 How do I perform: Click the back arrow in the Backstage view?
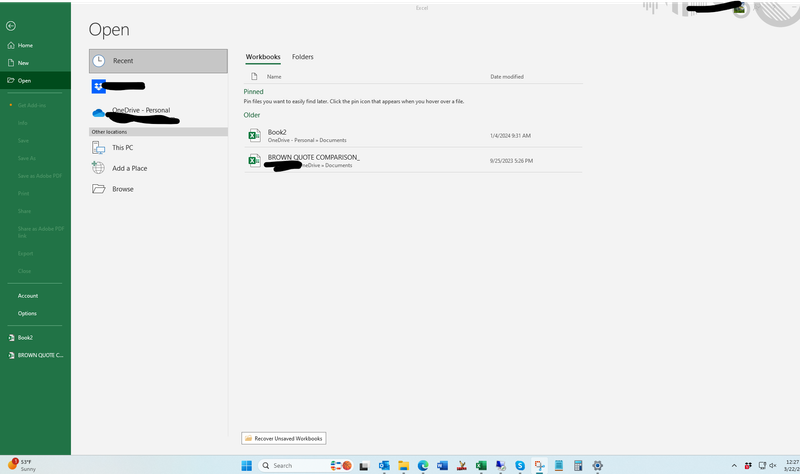click(x=10, y=25)
